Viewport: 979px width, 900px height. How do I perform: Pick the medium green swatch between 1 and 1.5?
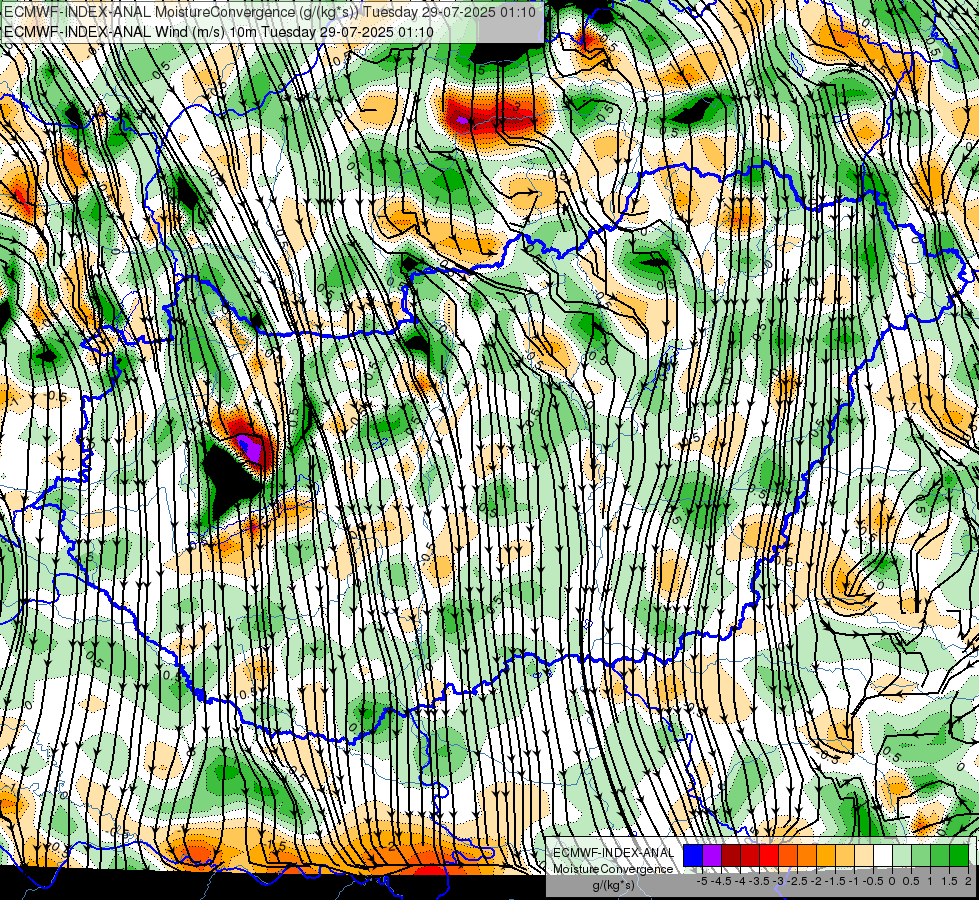(940, 856)
